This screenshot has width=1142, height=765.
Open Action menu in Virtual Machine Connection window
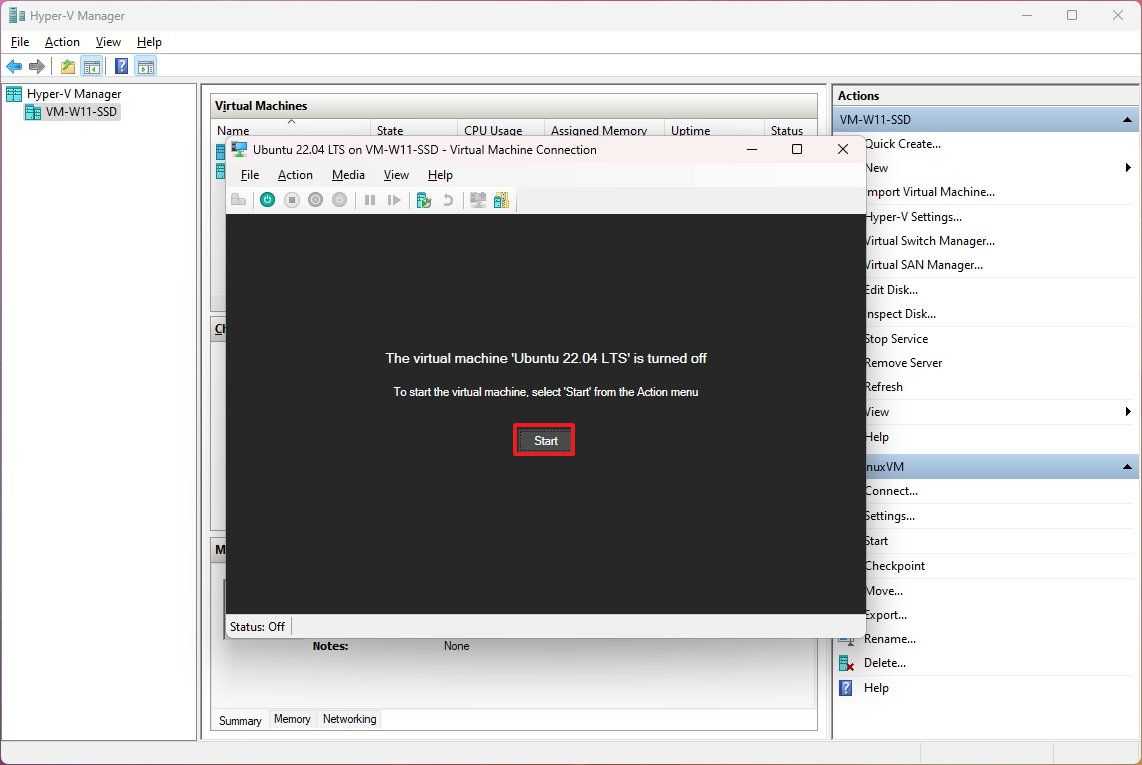295,175
